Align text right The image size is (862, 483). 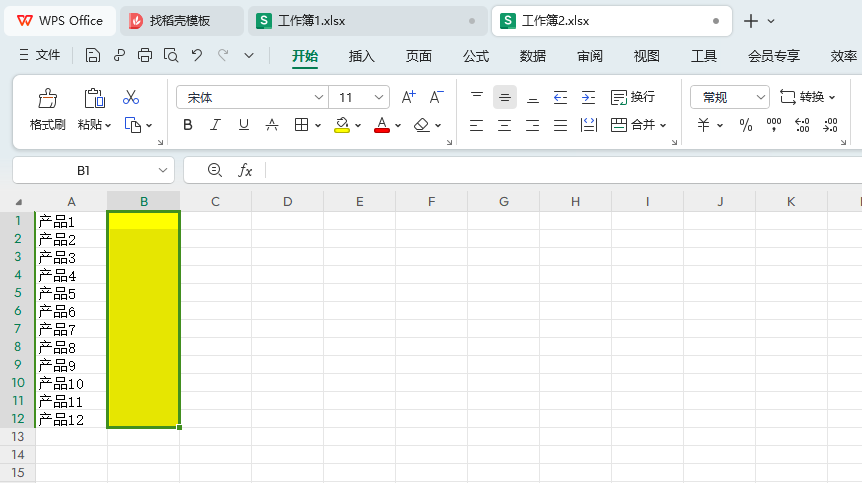[x=533, y=125]
